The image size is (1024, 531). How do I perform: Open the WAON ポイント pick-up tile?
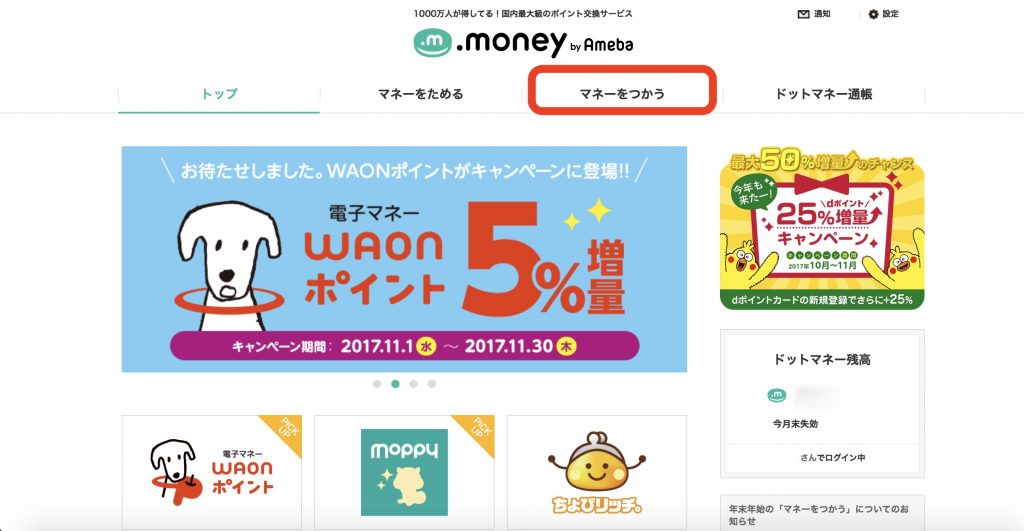click(x=212, y=472)
